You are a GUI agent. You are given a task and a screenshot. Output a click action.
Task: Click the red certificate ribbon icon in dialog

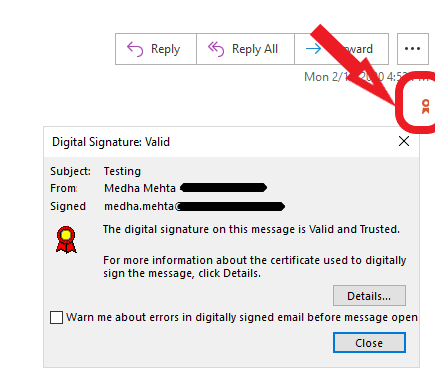click(x=66, y=240)
